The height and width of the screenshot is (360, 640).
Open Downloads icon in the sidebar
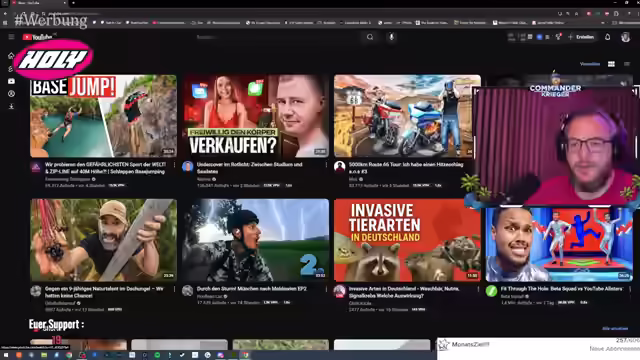[11, 106]
